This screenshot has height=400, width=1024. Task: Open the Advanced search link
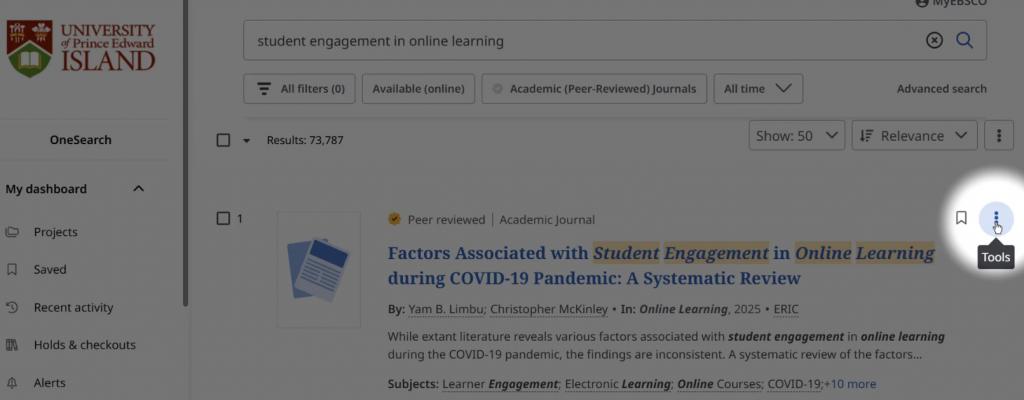pos(941,89)
